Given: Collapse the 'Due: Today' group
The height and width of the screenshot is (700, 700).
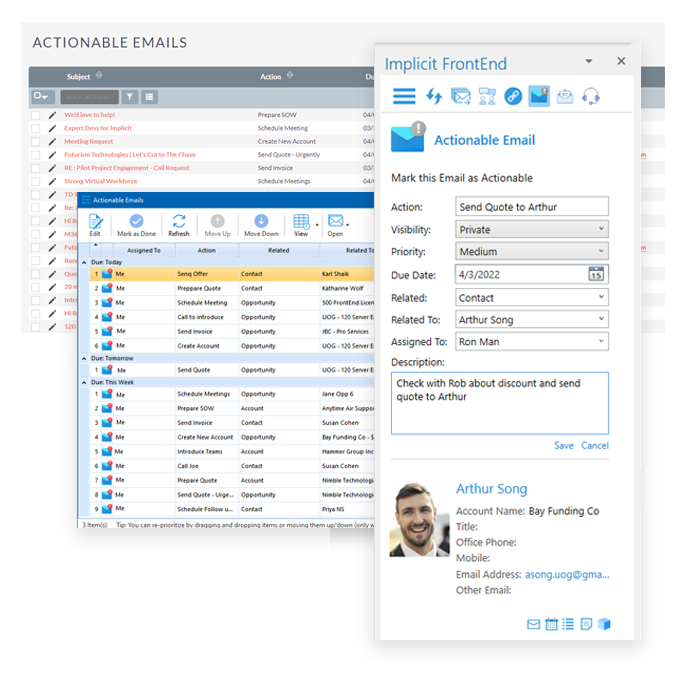Looking at the screenshot, I should 84,262.
